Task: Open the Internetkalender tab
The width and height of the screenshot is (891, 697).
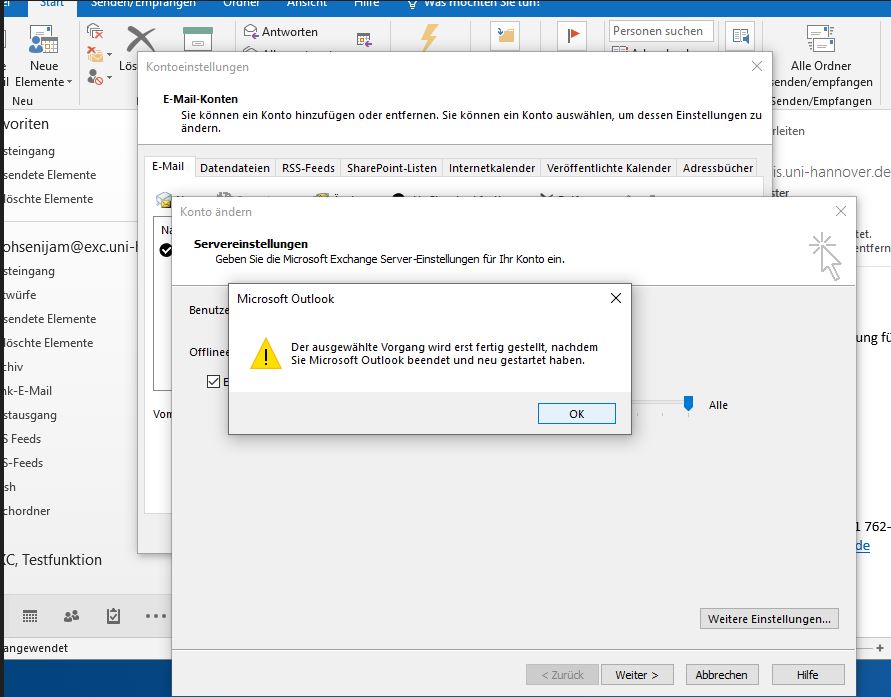Action: pyautogui.click(x=492, y=168)
